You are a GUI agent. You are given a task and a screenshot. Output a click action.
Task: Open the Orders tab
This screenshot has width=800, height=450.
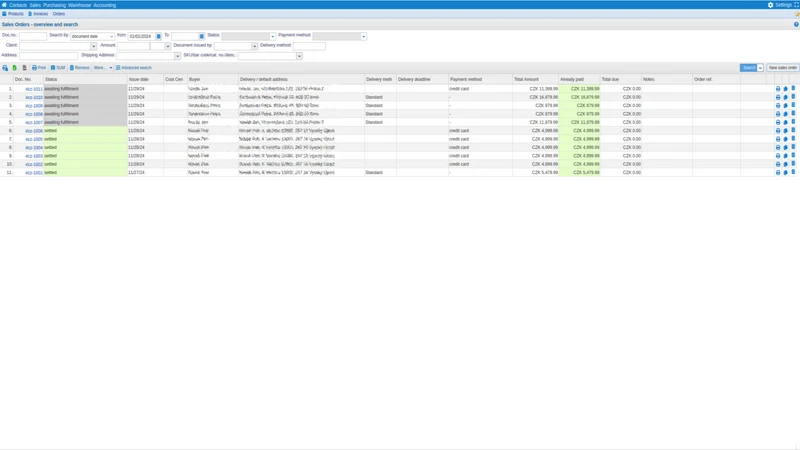pos(59,14)
